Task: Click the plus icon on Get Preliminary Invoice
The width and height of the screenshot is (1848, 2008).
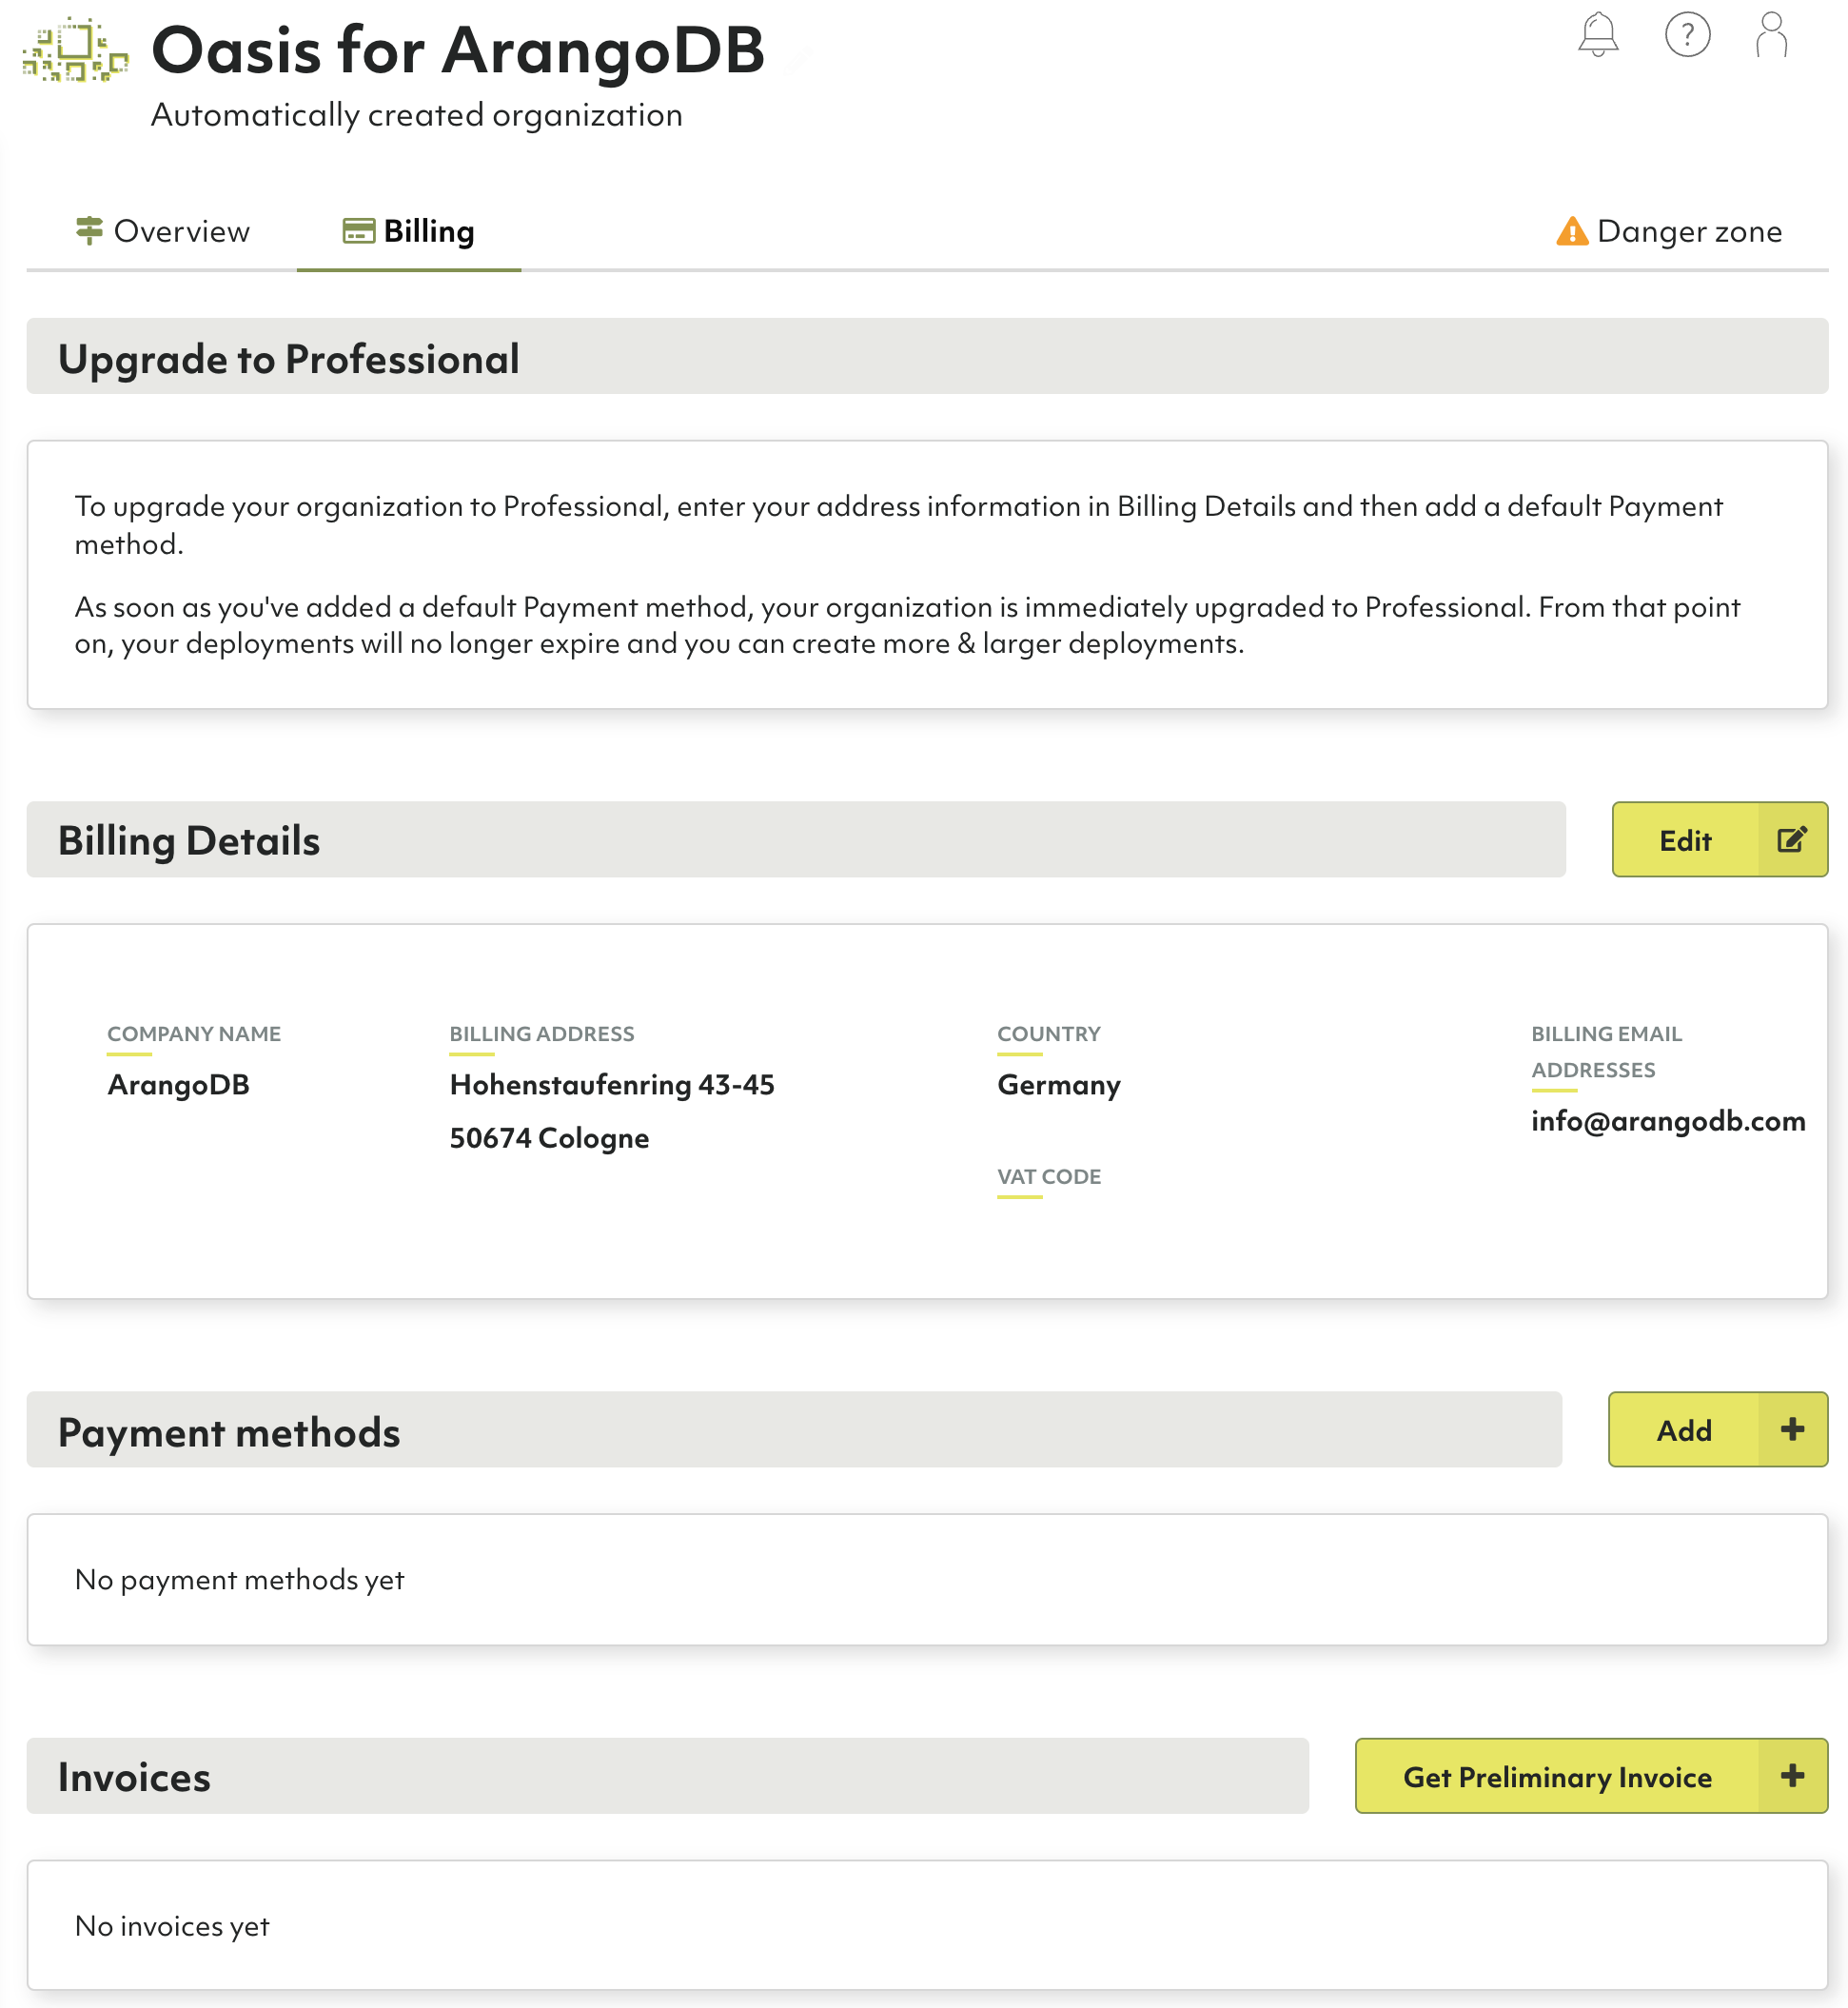Action: pyautogui.click(x=1792, y=1776)
